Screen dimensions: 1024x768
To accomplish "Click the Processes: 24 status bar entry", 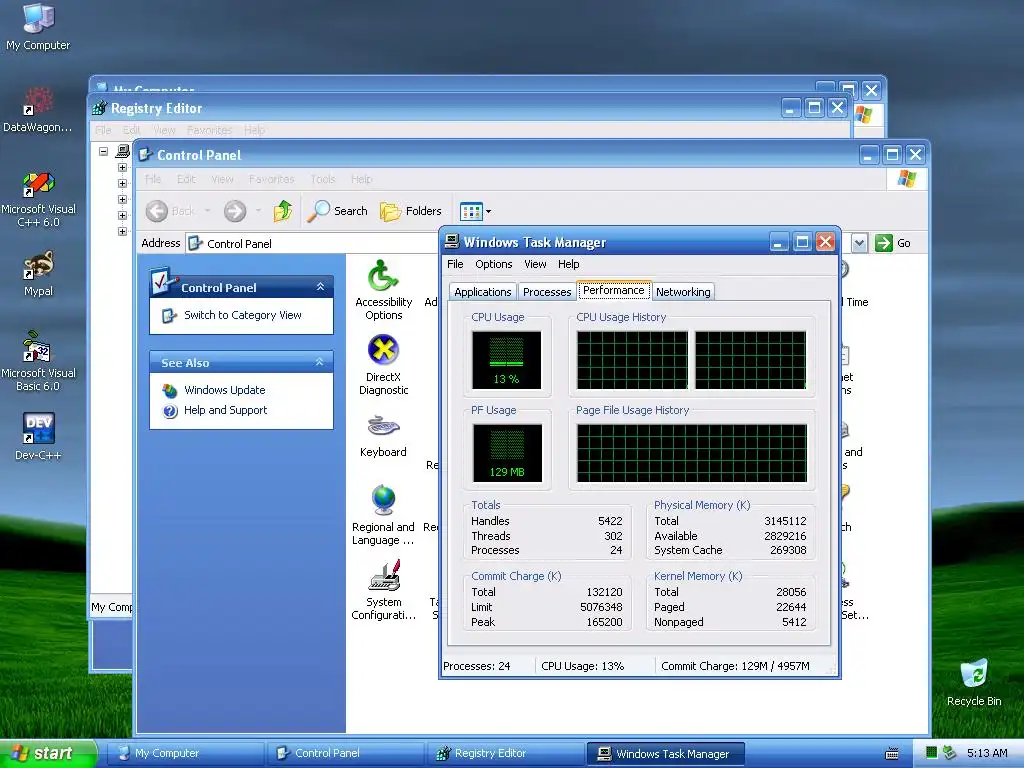I will click(x=476, y=666).
